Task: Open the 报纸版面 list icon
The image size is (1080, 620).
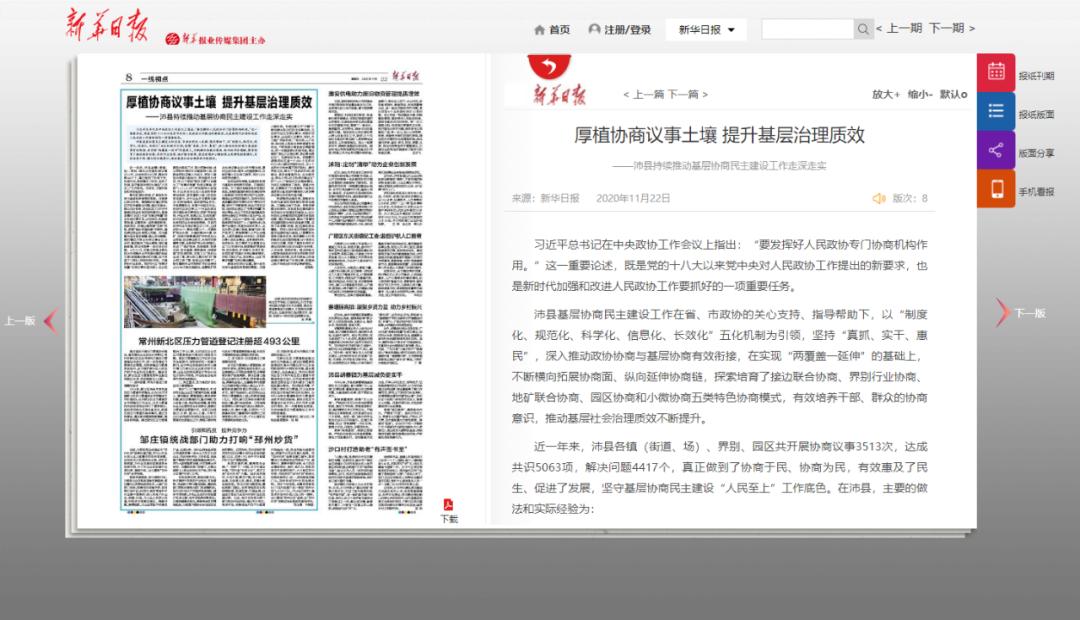Action: point(996,111)
